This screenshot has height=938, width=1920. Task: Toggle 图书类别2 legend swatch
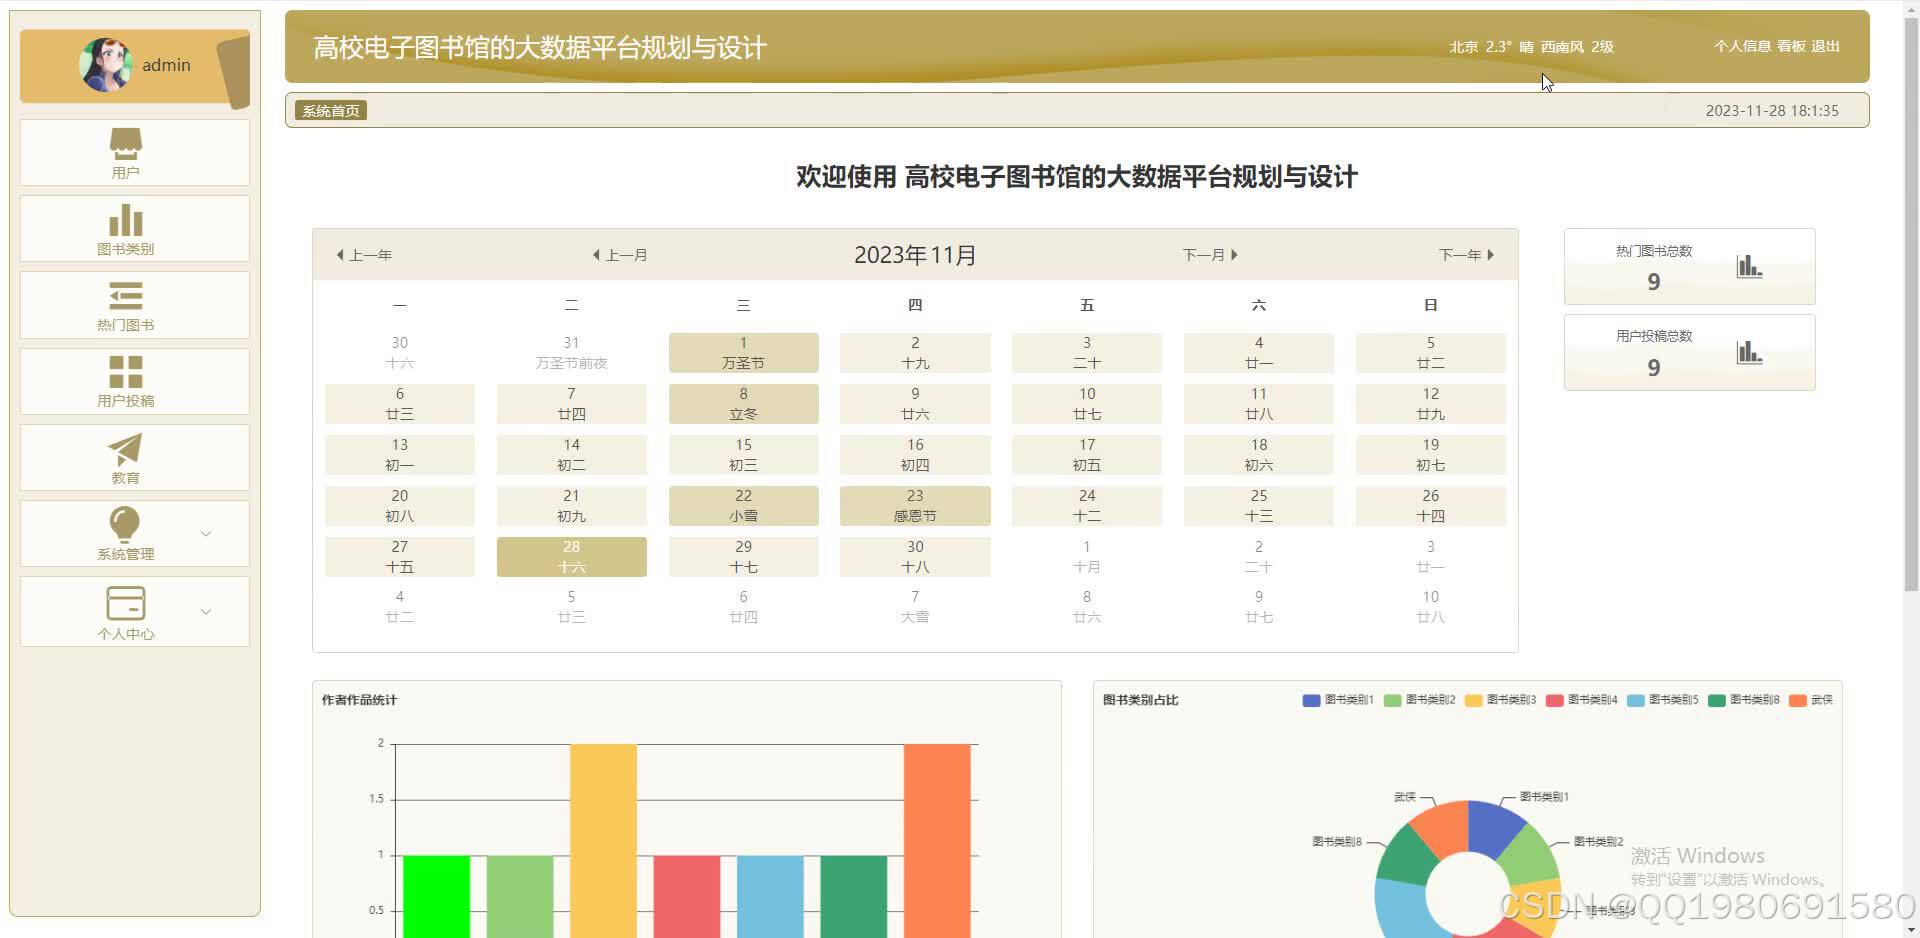(1392, 700)
